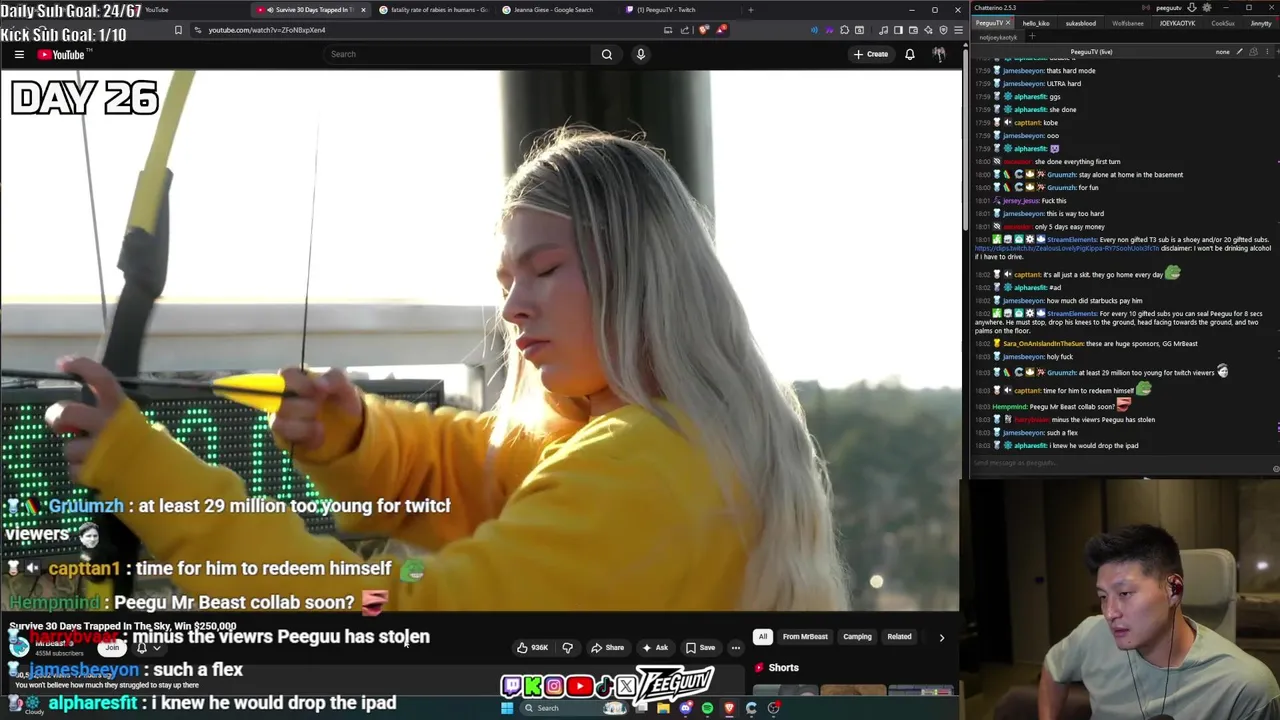The image size is (1280, 720).
Task: Select the From MrBeast filter chip
Action: pyautogui.click(x=805, y=637)
